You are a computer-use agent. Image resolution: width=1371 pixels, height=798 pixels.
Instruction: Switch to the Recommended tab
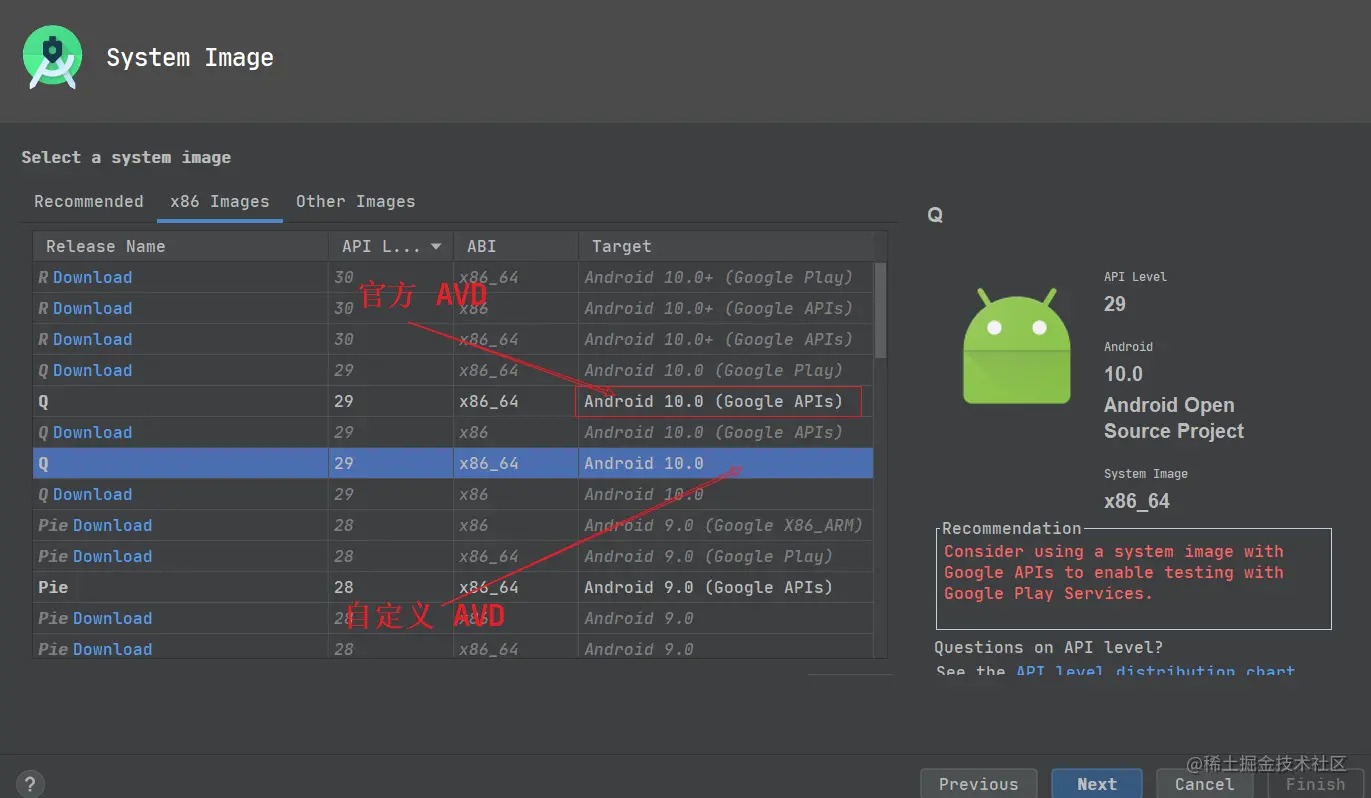point(89,201)
